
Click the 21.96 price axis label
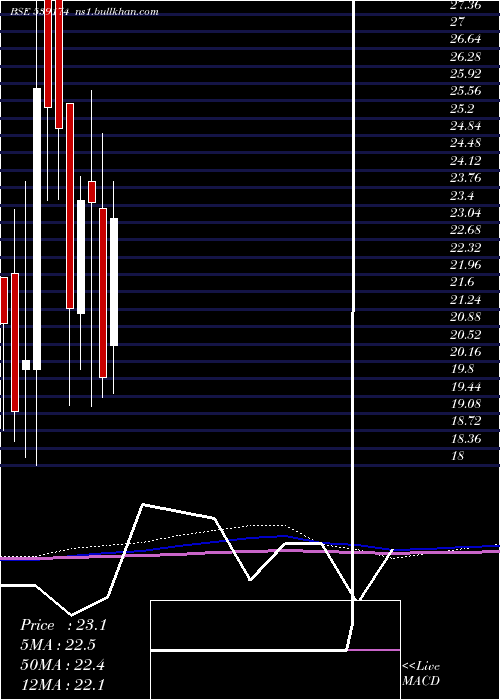[x=466, y=265]
